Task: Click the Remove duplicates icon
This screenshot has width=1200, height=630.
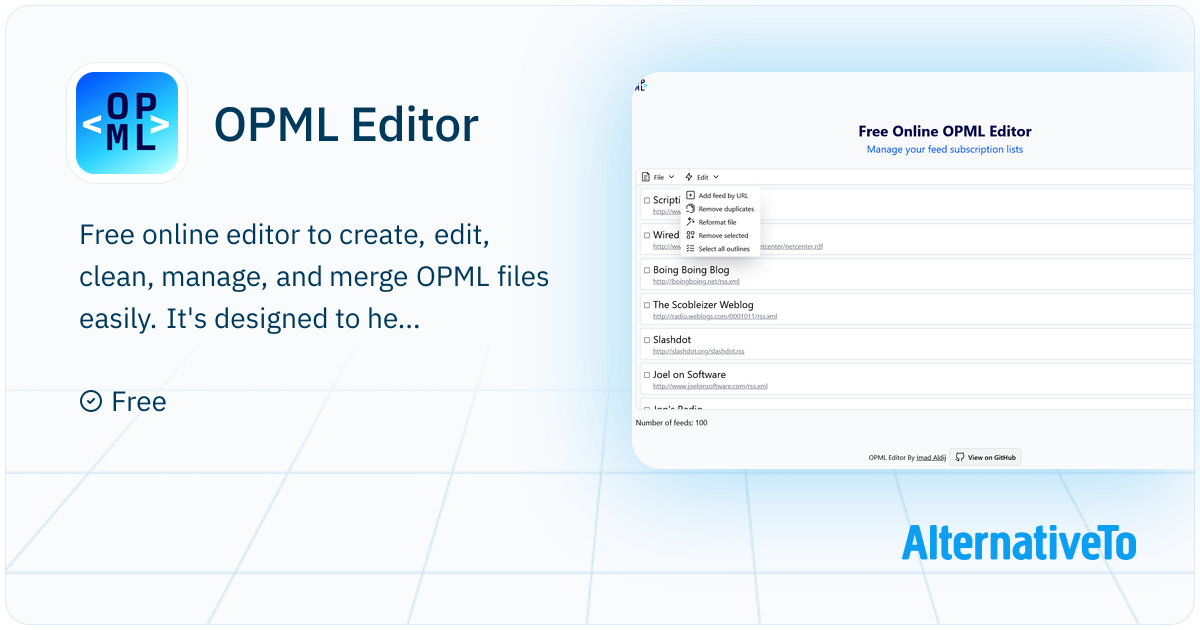Action: click(x=690, y=209)
